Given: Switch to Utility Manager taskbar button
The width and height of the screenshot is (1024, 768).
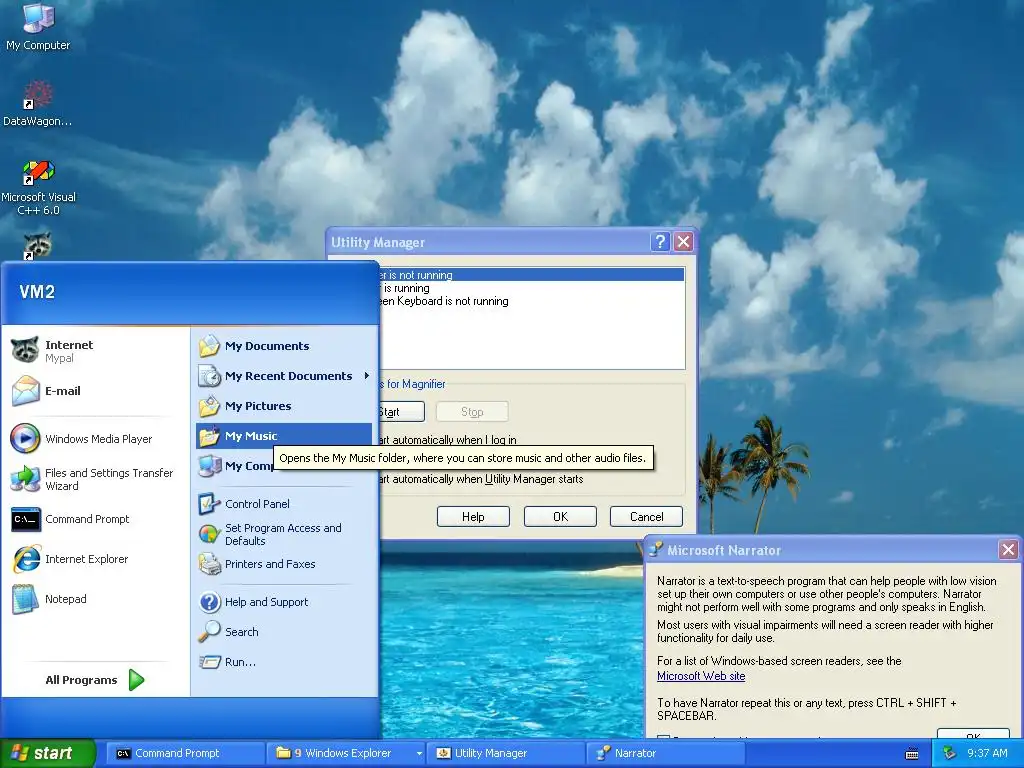Looking at the screenshot, I should [505, 754].
